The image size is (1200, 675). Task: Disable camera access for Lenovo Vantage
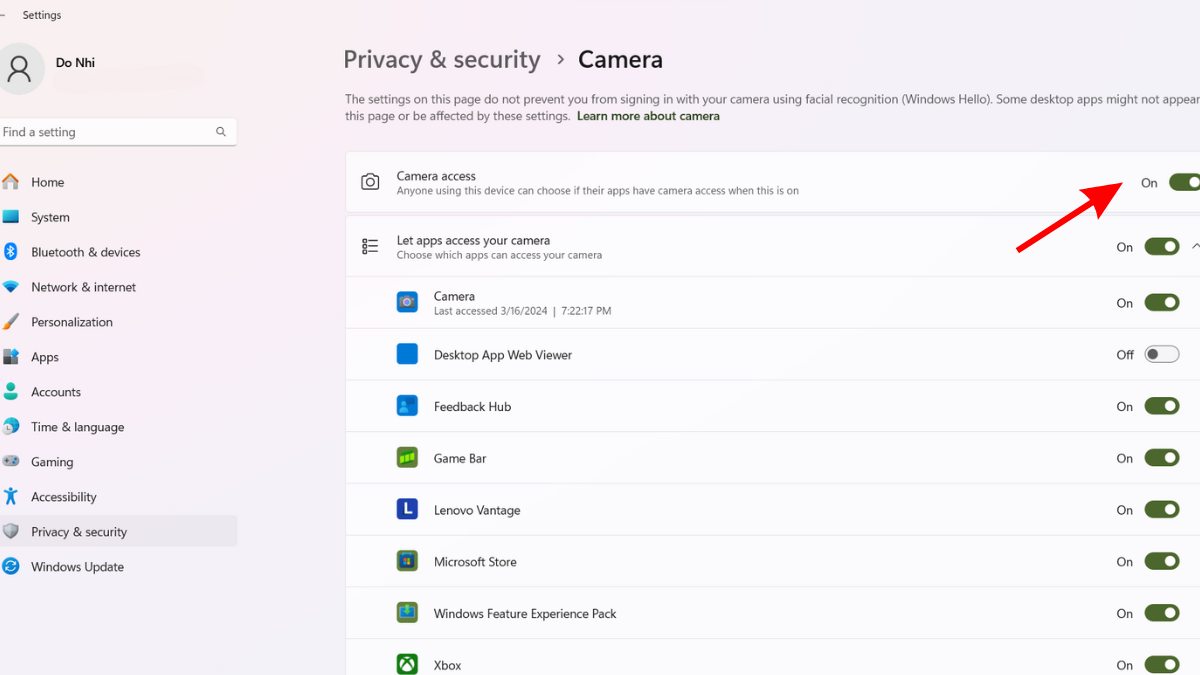[1162, 510]
